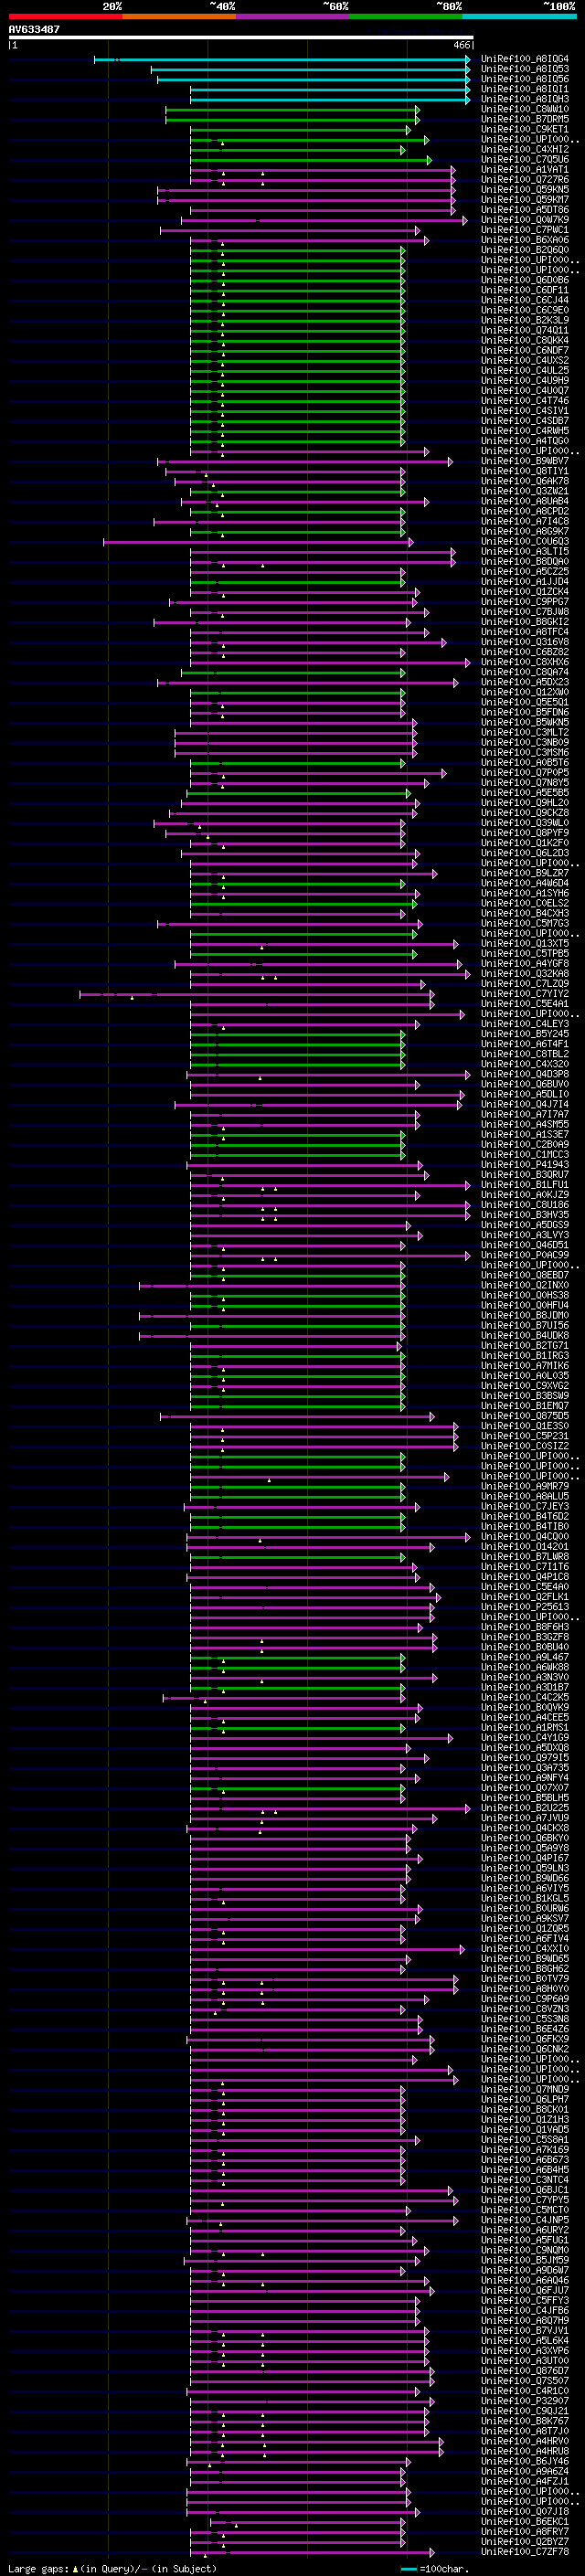Open entry UniRef100_A1JJD4

[x=525, y=582]
